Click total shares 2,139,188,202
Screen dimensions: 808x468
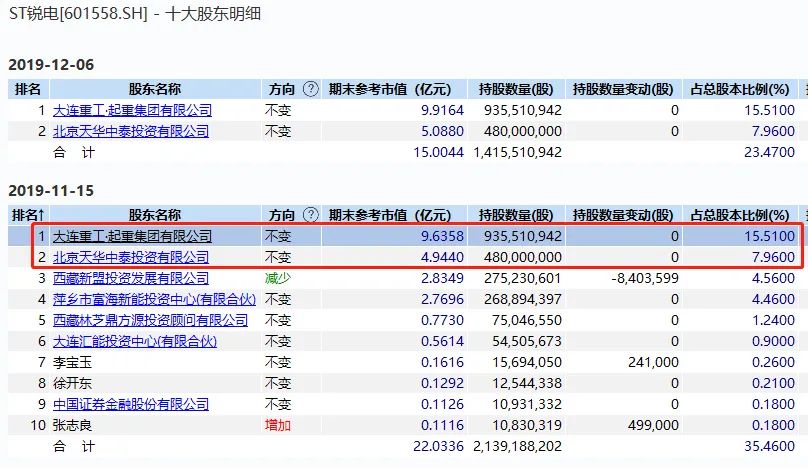pyautogui.click(x=517, y=446)
